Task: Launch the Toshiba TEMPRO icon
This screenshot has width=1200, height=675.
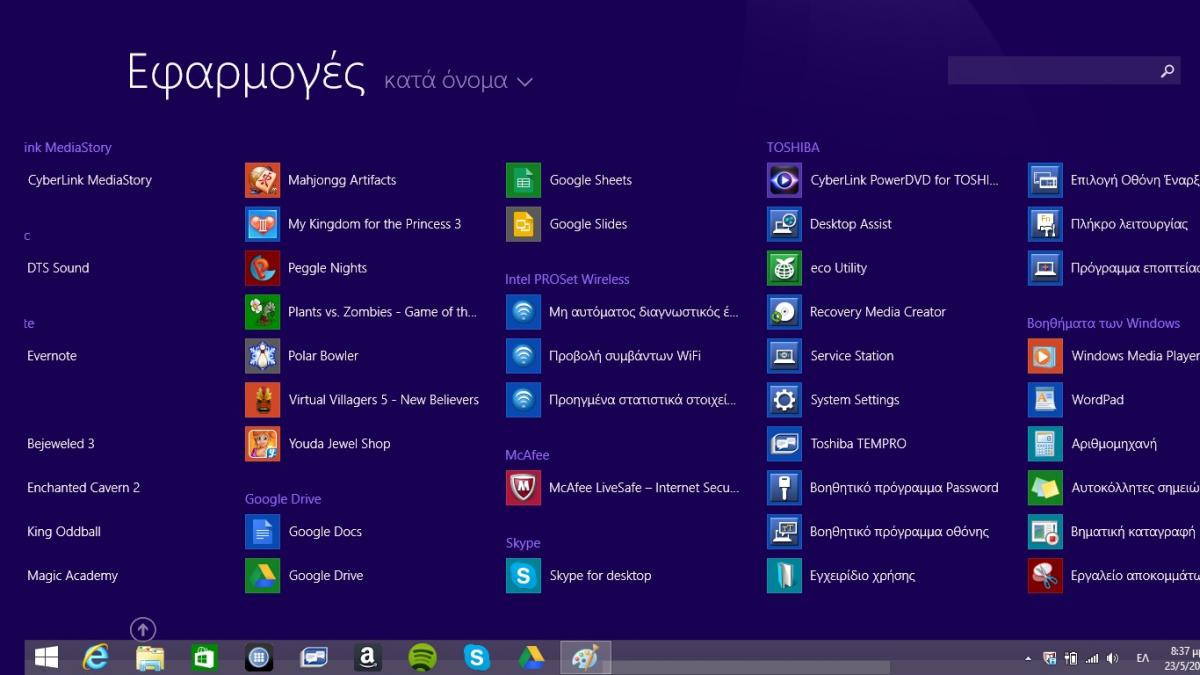Action: [784, 444]
